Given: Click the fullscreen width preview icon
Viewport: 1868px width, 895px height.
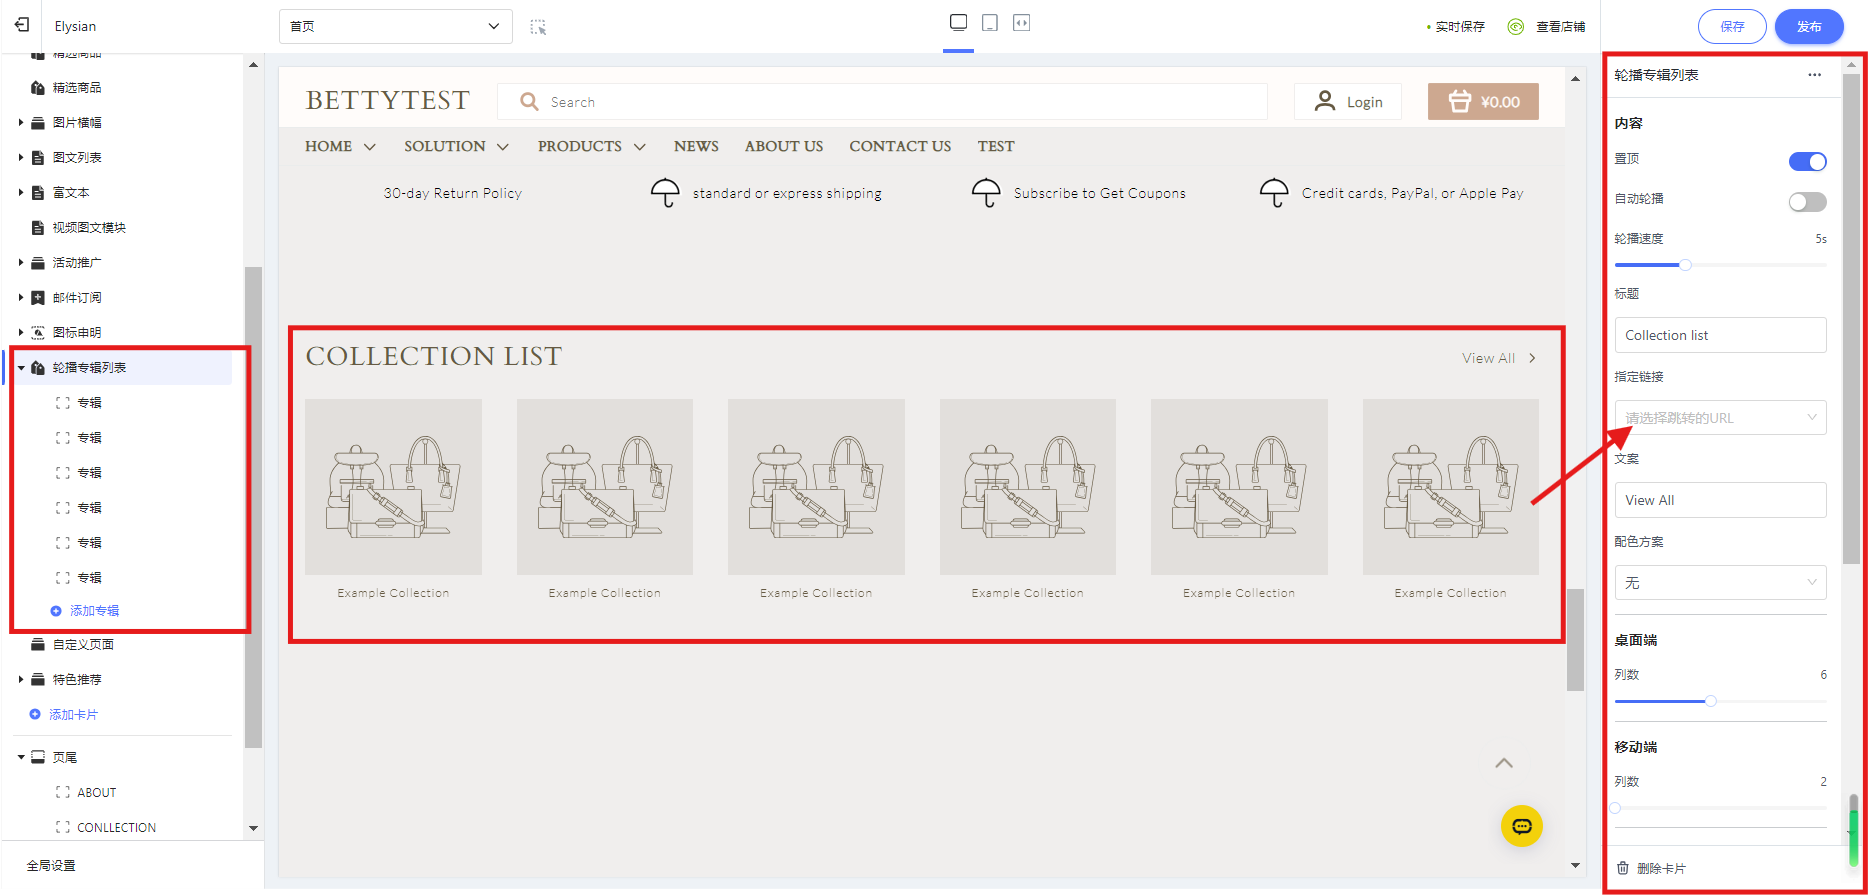Looking at the screenshot, I should (1021, 23).
